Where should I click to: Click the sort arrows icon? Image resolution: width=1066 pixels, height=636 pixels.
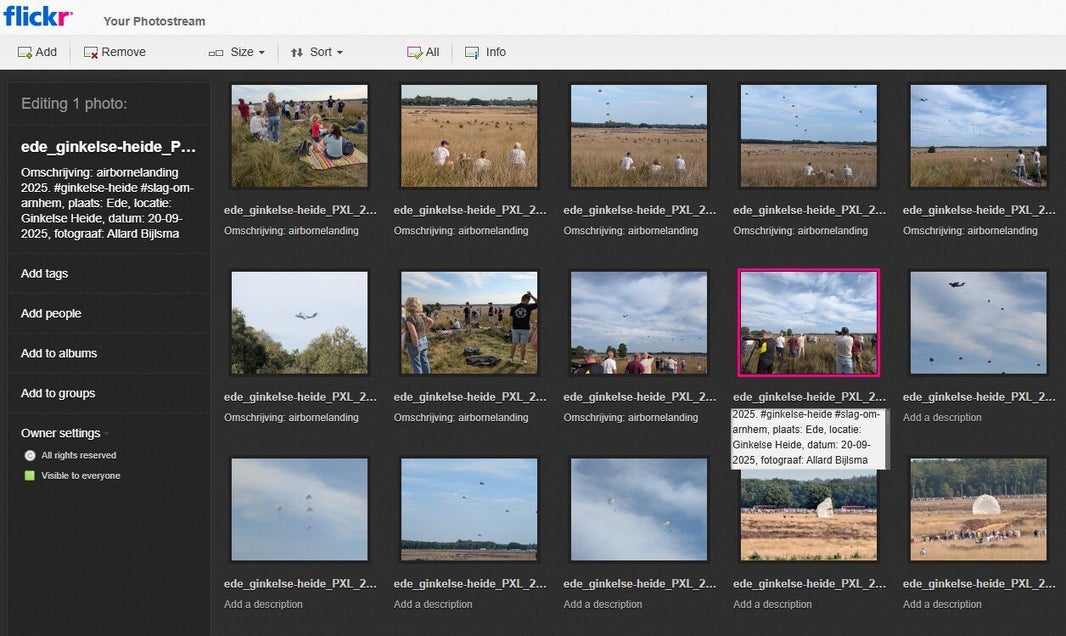click(x=296, y=52)
